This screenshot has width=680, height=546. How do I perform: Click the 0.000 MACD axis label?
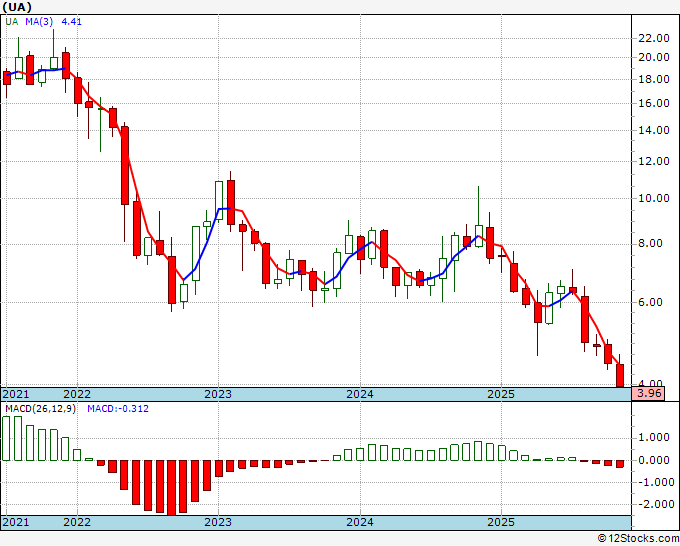(x=654, y=460)
